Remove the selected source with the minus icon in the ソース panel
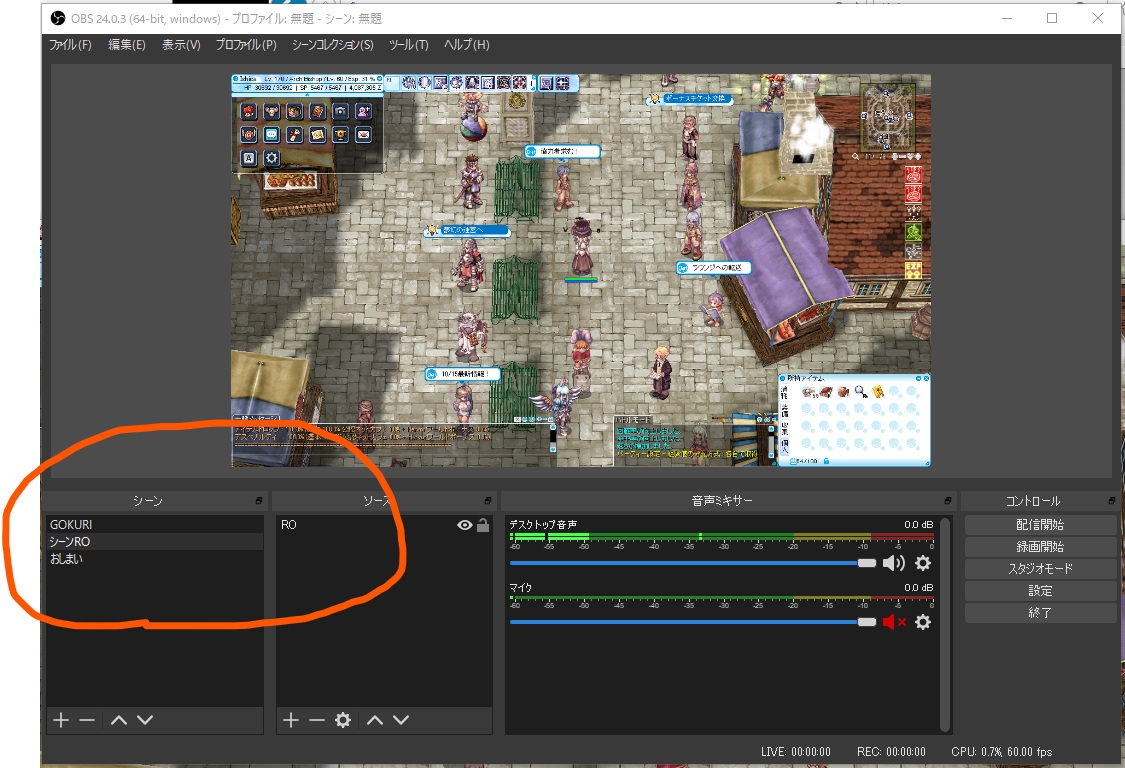The height and width of the screenshot is (768, 1125). (x=316, y=720)
